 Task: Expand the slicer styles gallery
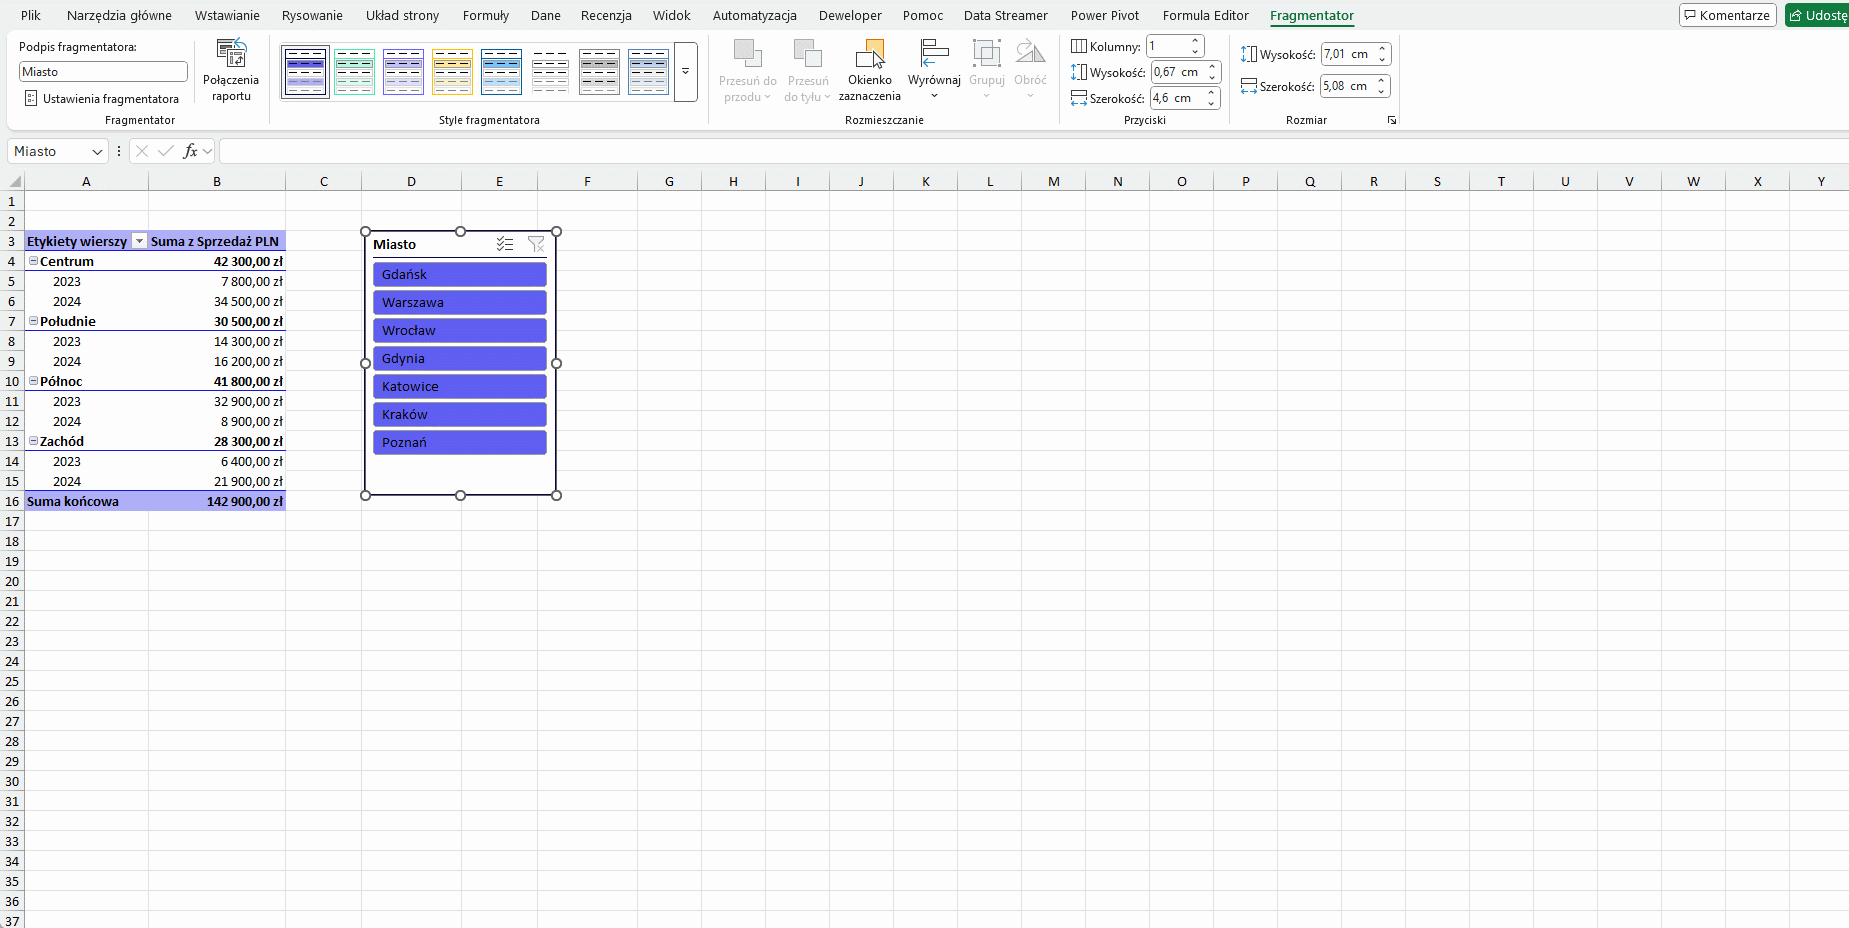[x=685, y=72]
